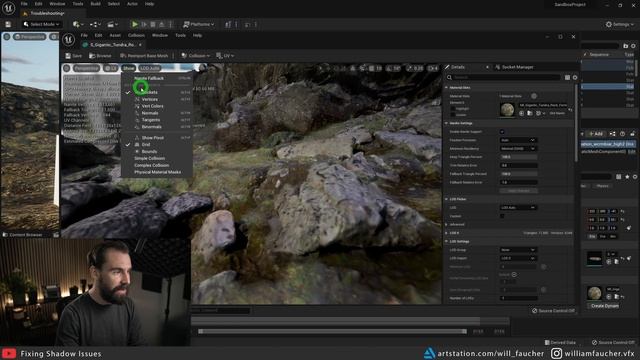Click Perspective viewport mode button
Screen dimensions: 640x360
tap(86, 68)
